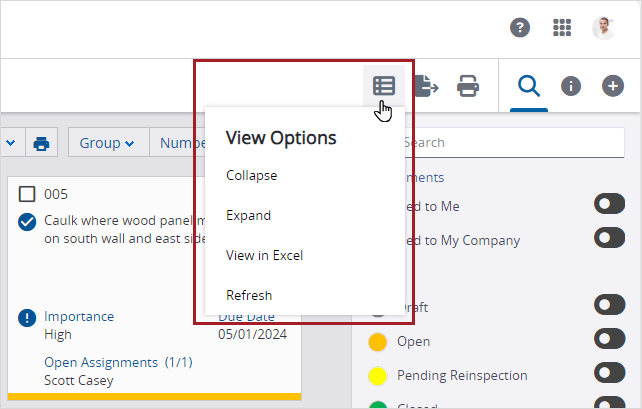Select View in Excel option
The height and width of the screenshot is (409, 642).
click(x=265, y=255)
